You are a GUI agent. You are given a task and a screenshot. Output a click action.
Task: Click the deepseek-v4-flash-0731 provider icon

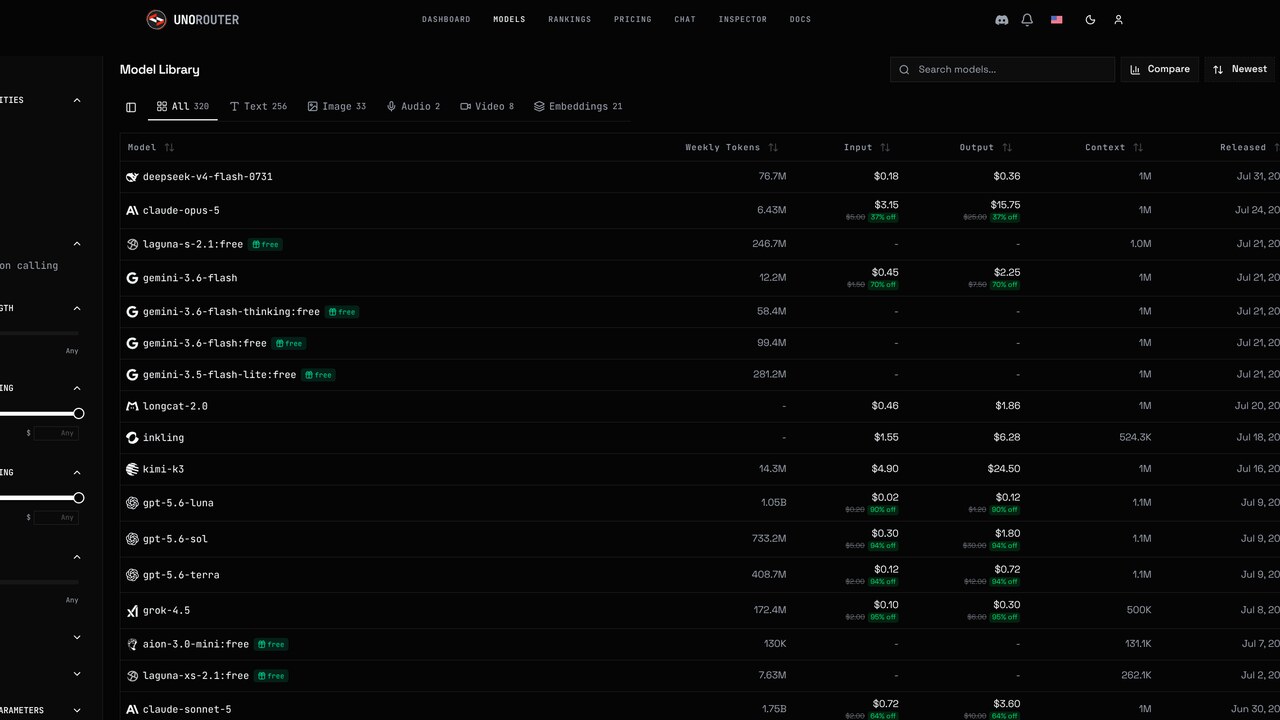click(x=132, y=177)
